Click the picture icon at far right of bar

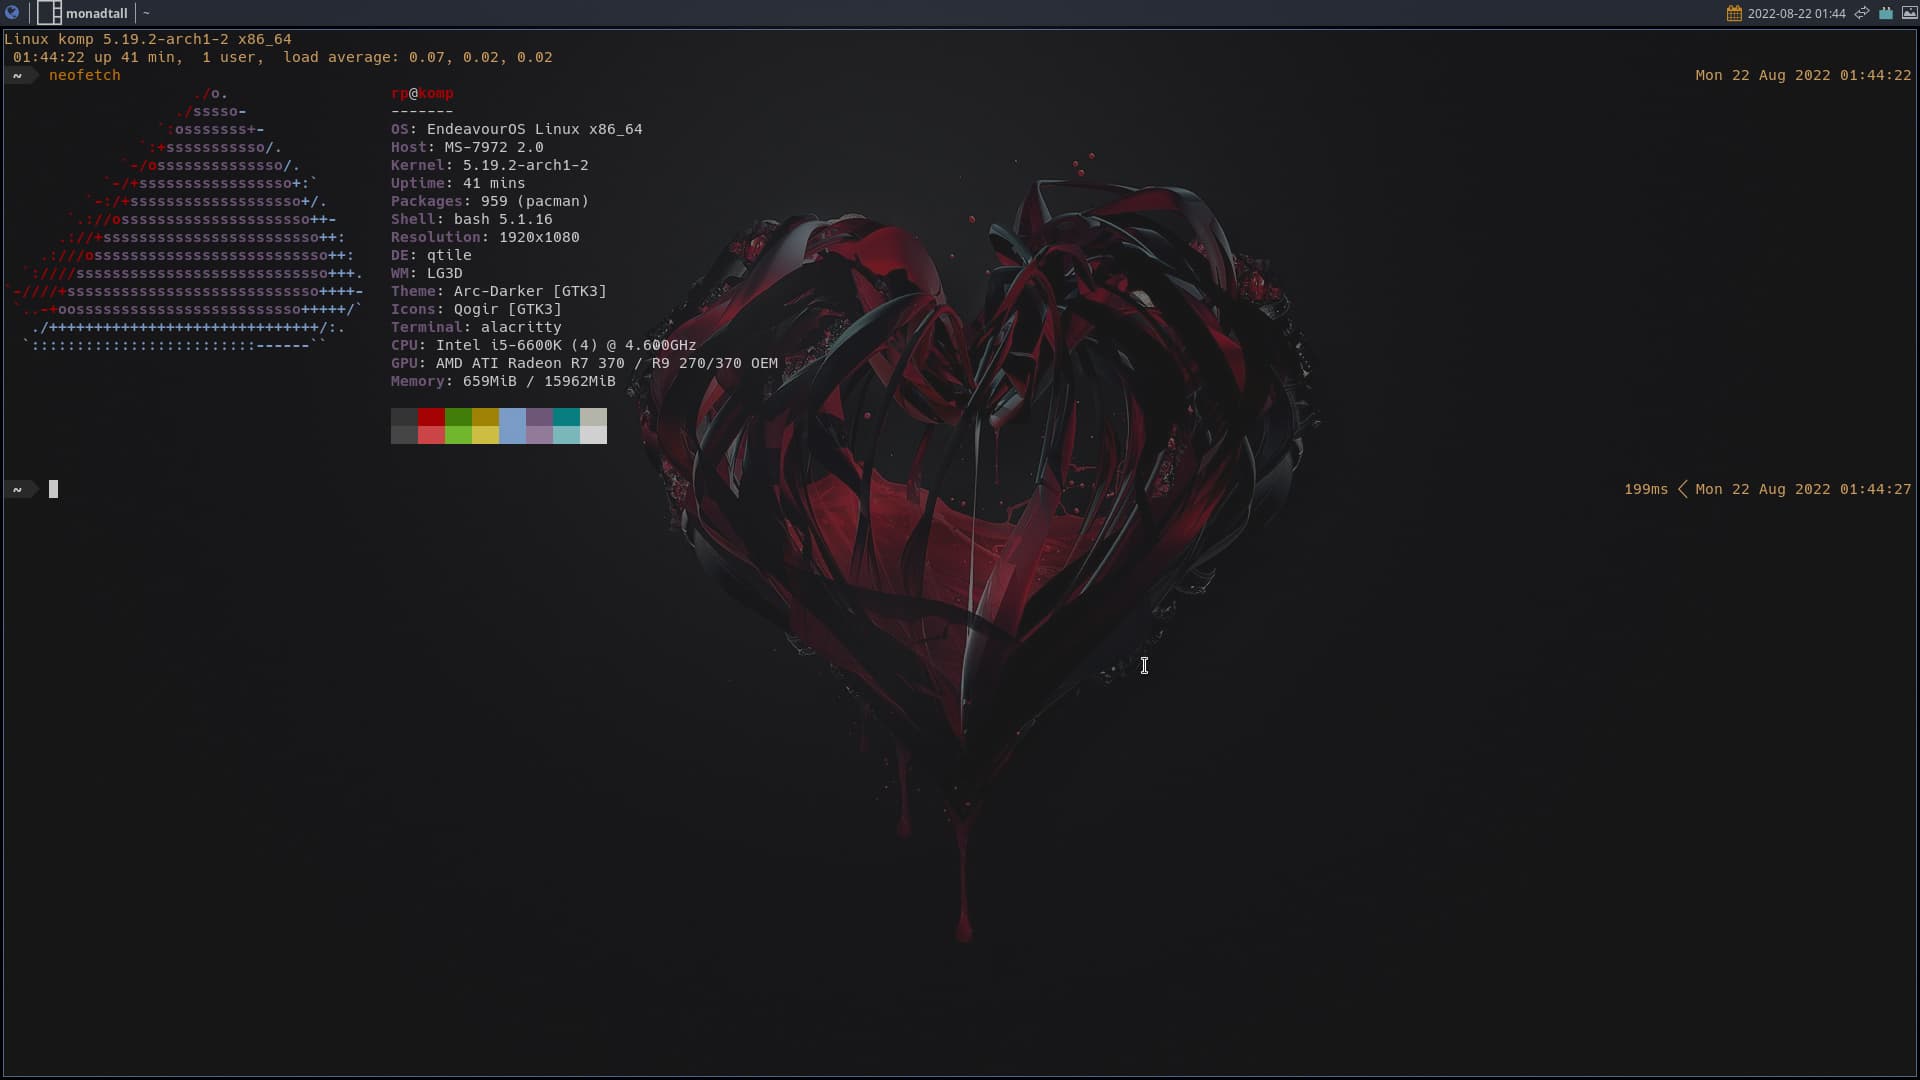[1908, 13]
